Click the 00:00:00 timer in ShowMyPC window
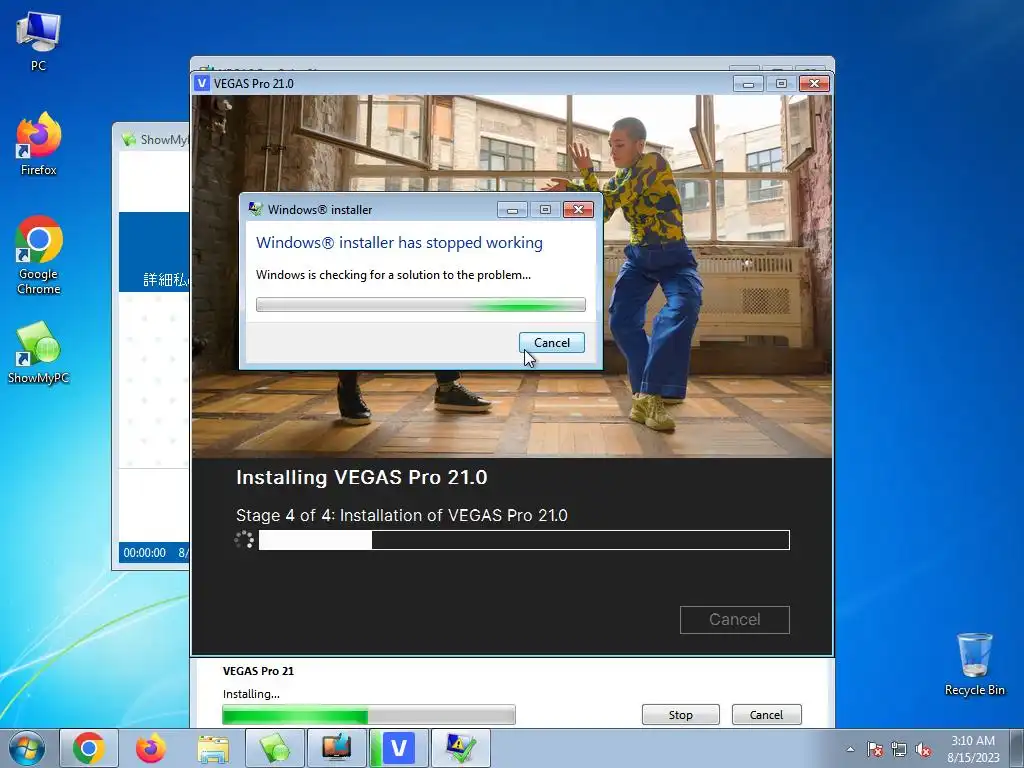Viewport: 1024px width, 768px height. click(x=144, y=552)
